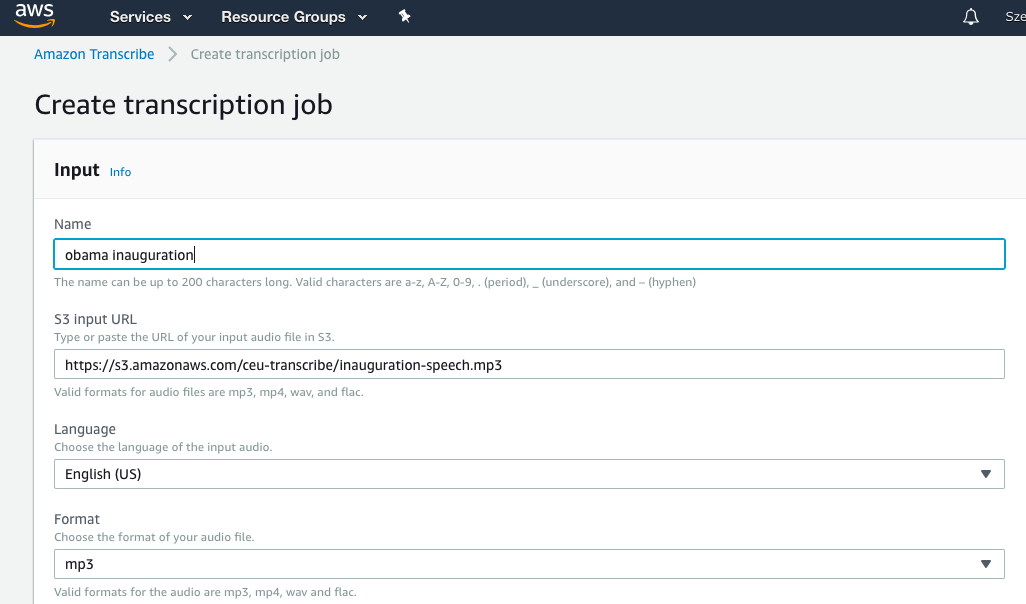This screenshot has height=604, width=1026.
Task: Click the 'Choose the format of your audio file' text
Action: coord(154,537)
